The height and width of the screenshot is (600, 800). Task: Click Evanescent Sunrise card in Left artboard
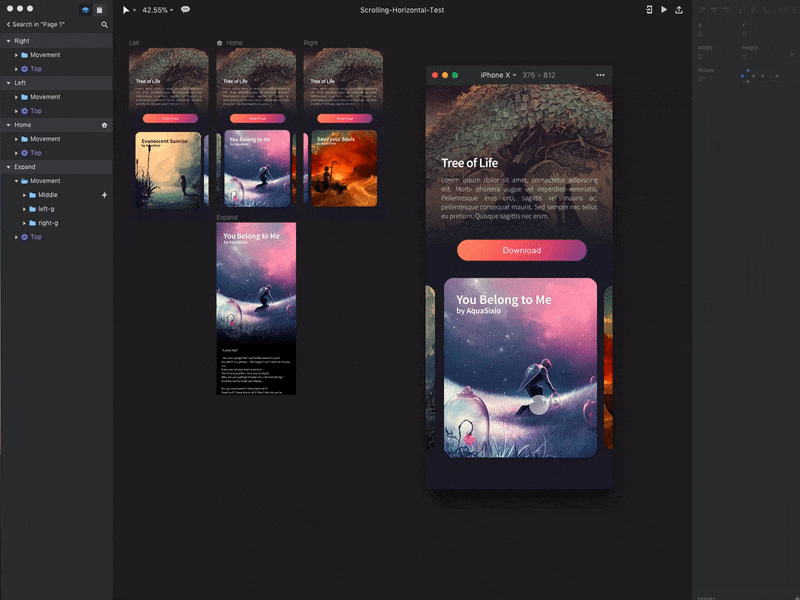(168, 170)
